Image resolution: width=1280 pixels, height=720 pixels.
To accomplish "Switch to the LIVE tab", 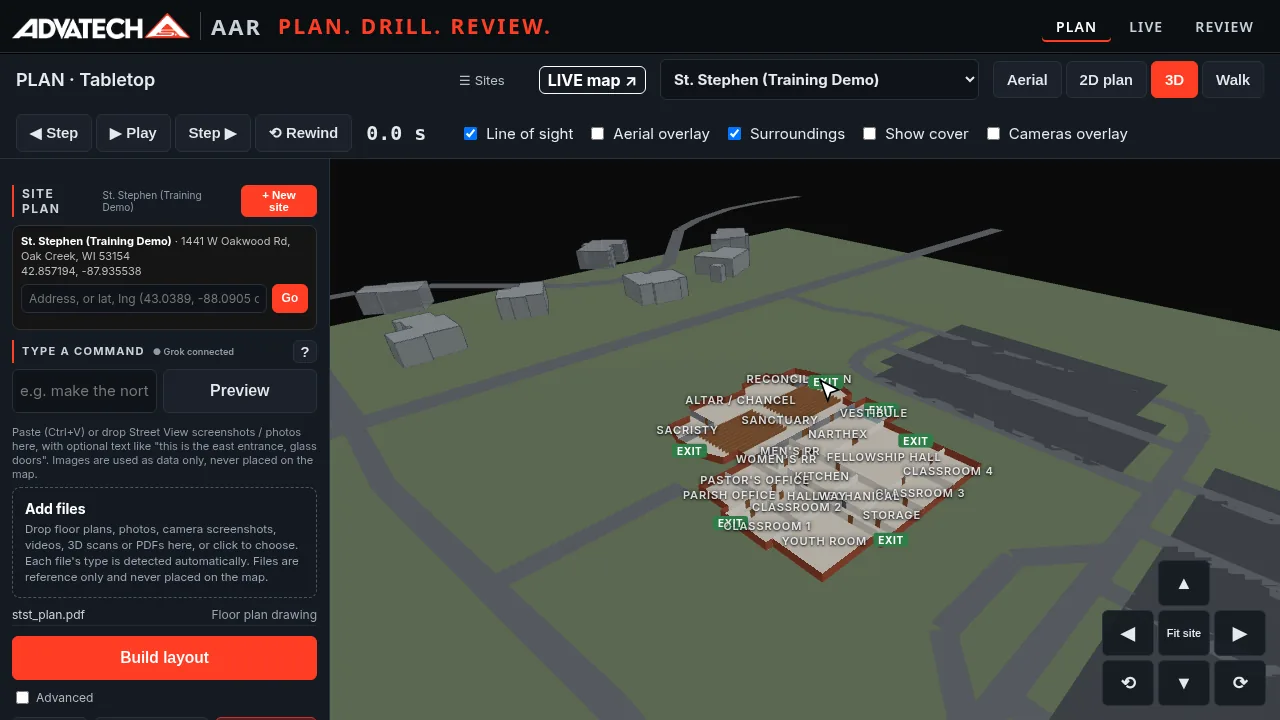I will pos(1146,27).
